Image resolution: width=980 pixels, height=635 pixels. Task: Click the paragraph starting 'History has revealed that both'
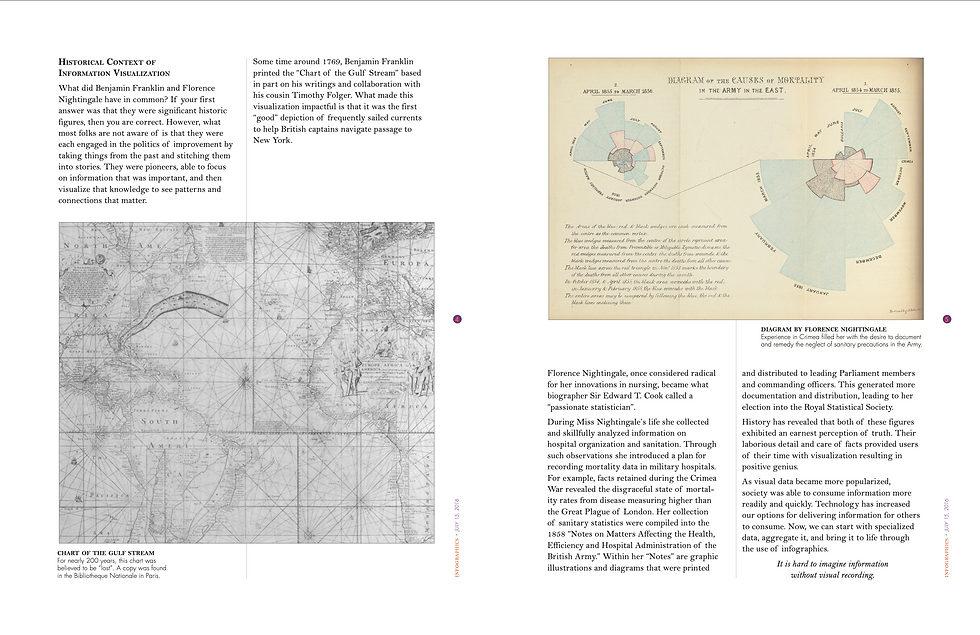pos(830,444)
